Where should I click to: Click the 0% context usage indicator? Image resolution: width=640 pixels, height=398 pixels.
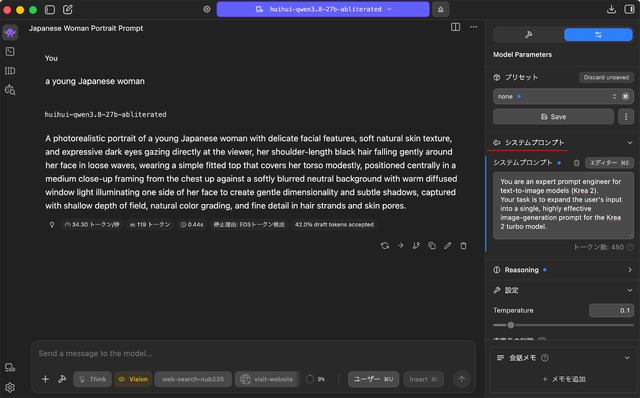tap(316, 379)
